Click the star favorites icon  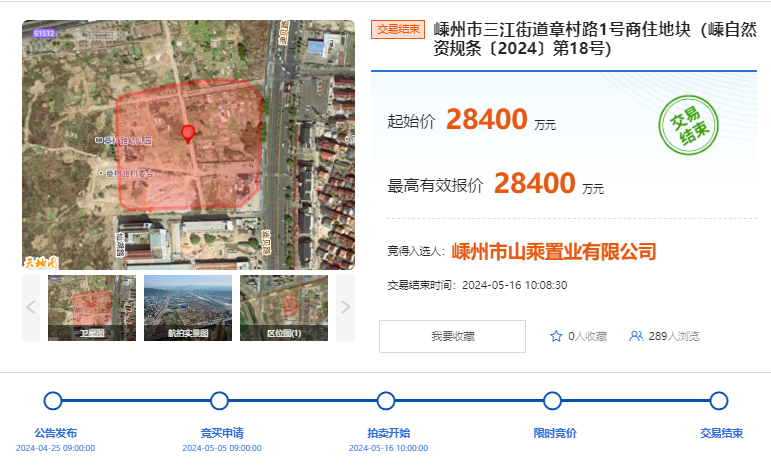click(556, 337)
